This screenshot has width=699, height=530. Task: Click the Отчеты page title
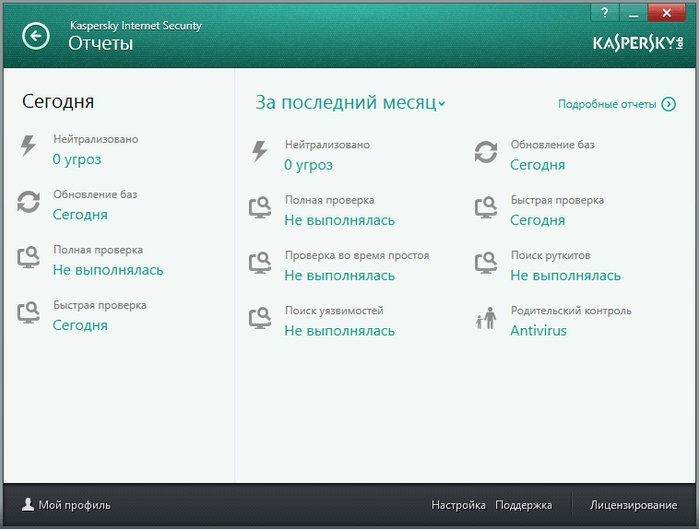[101, 44]
